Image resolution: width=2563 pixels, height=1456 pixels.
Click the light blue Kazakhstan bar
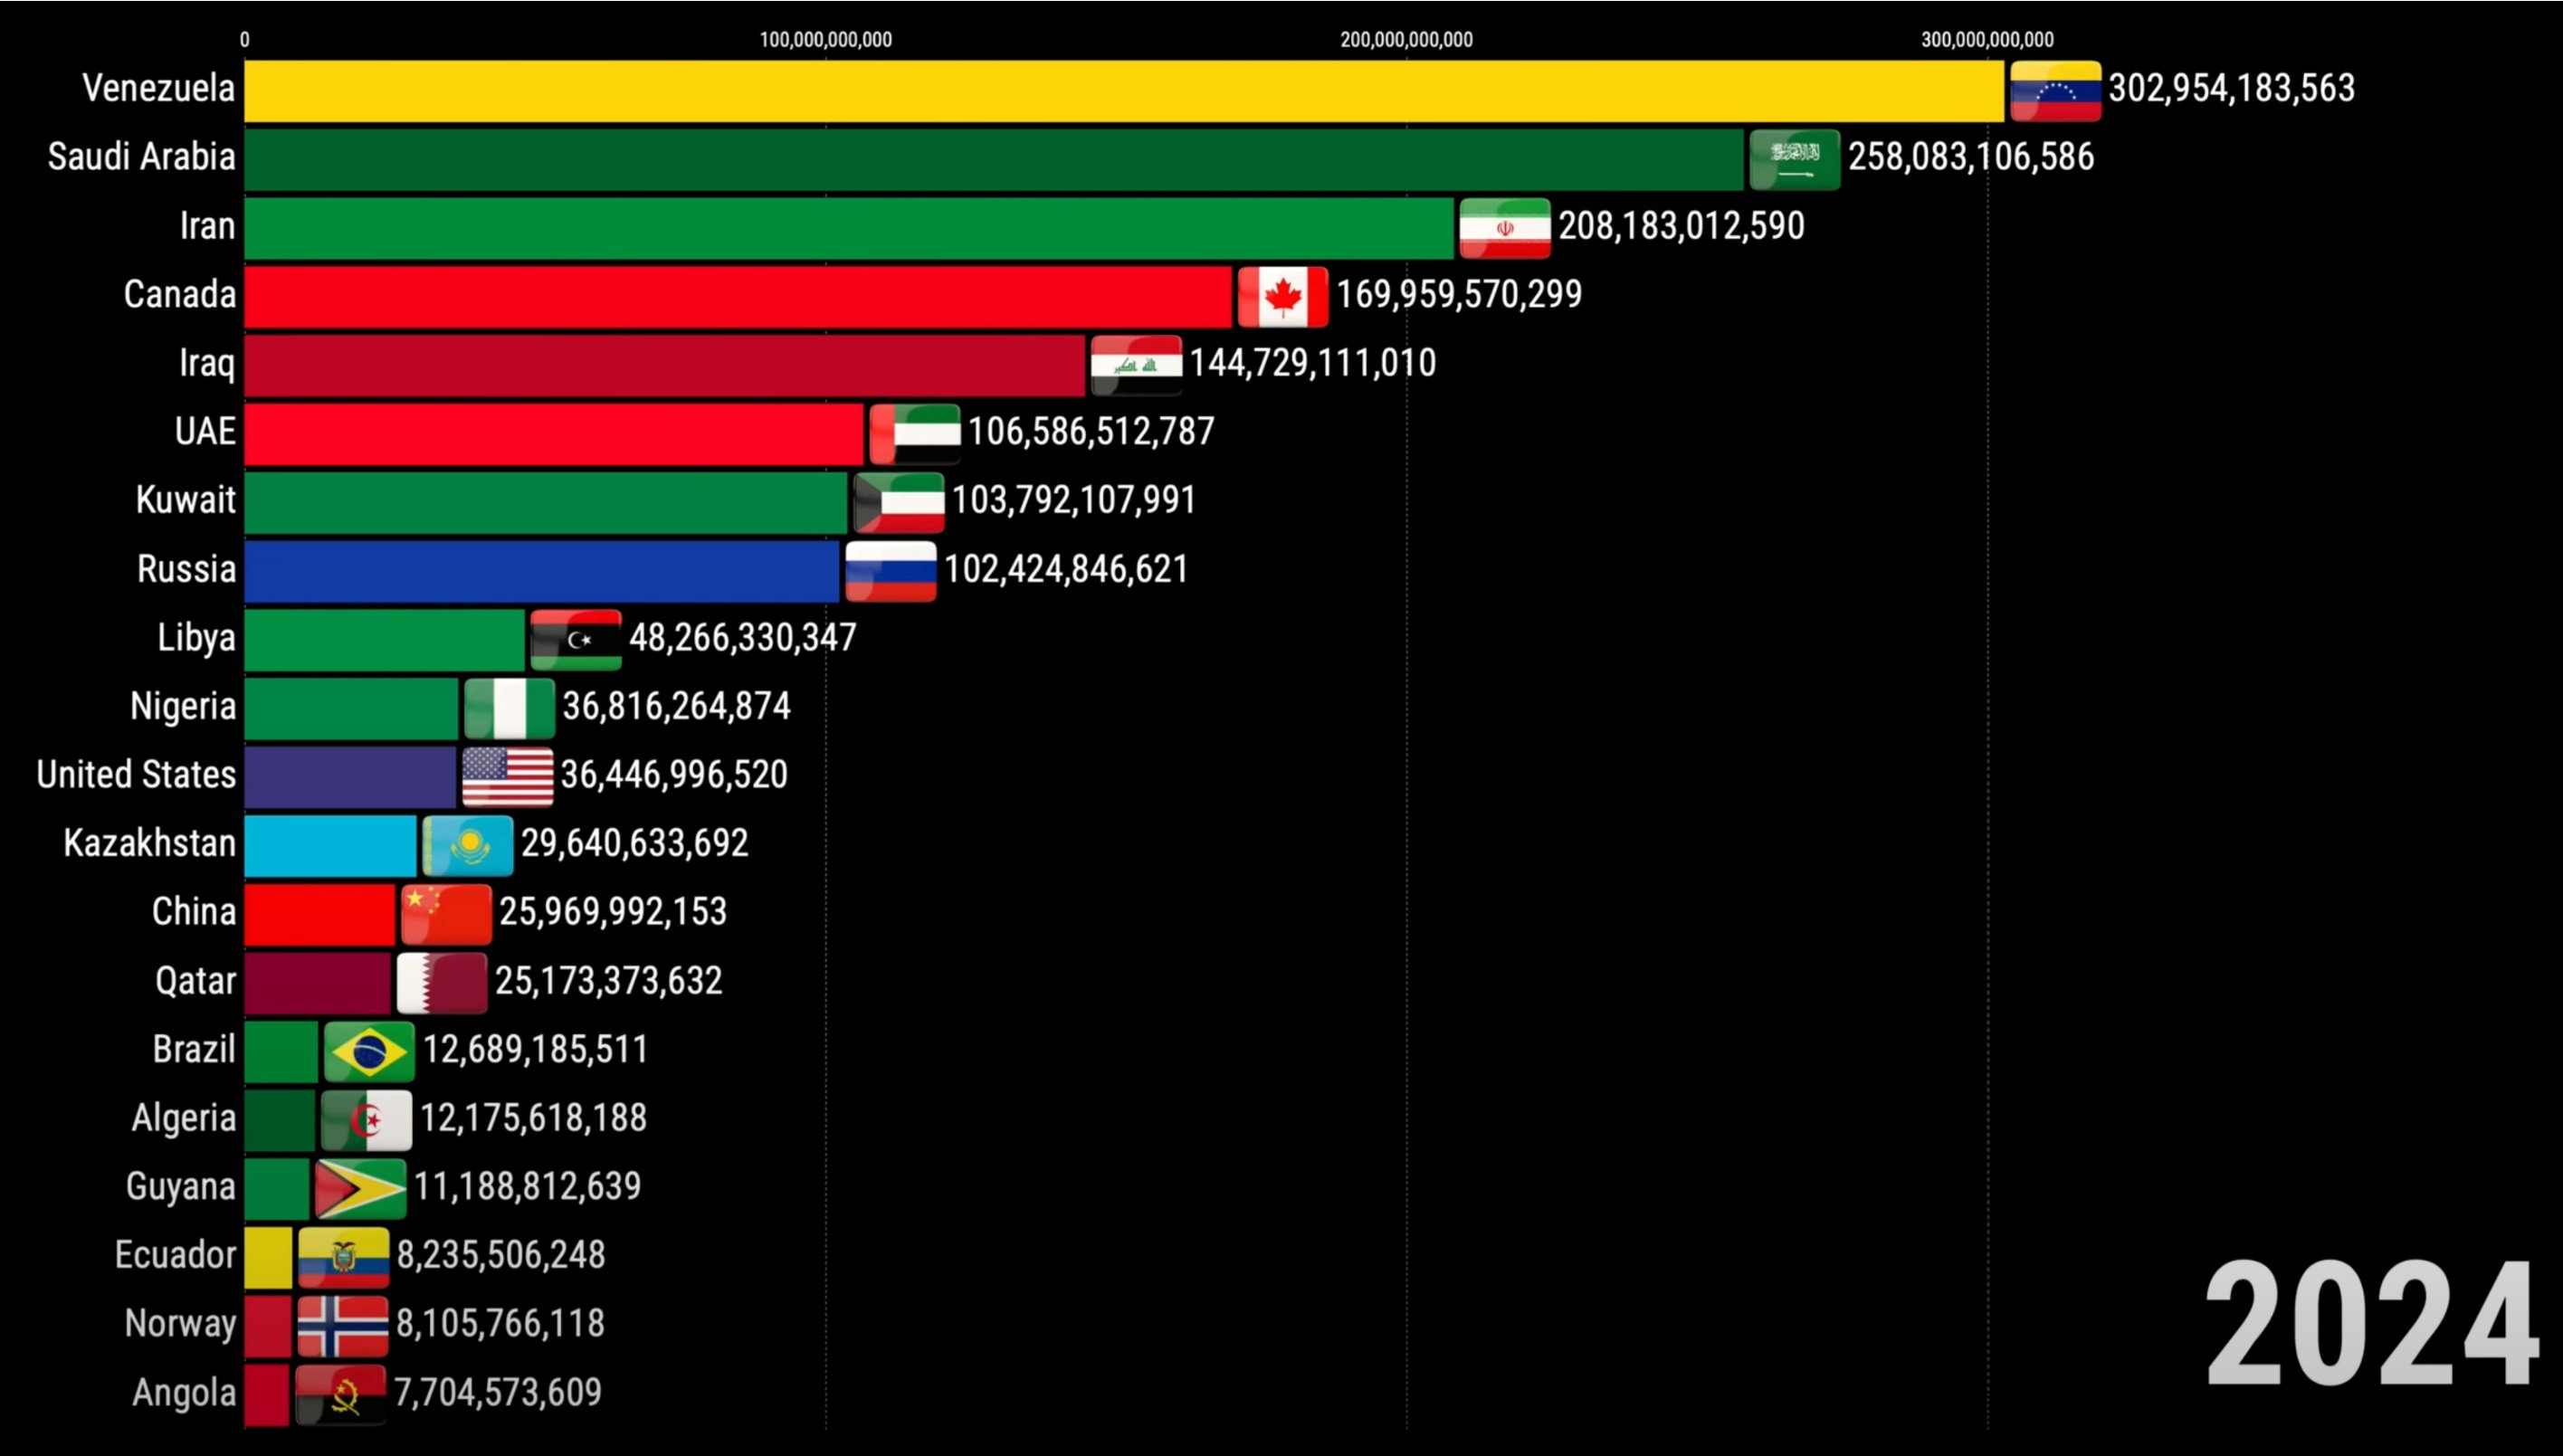click(330, 846)
